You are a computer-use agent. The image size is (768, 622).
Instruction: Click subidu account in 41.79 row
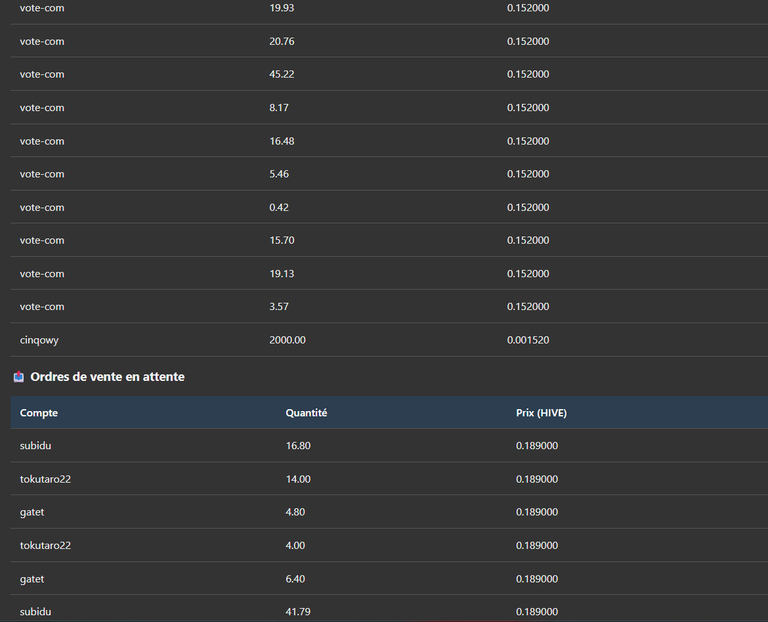(35, 612)
